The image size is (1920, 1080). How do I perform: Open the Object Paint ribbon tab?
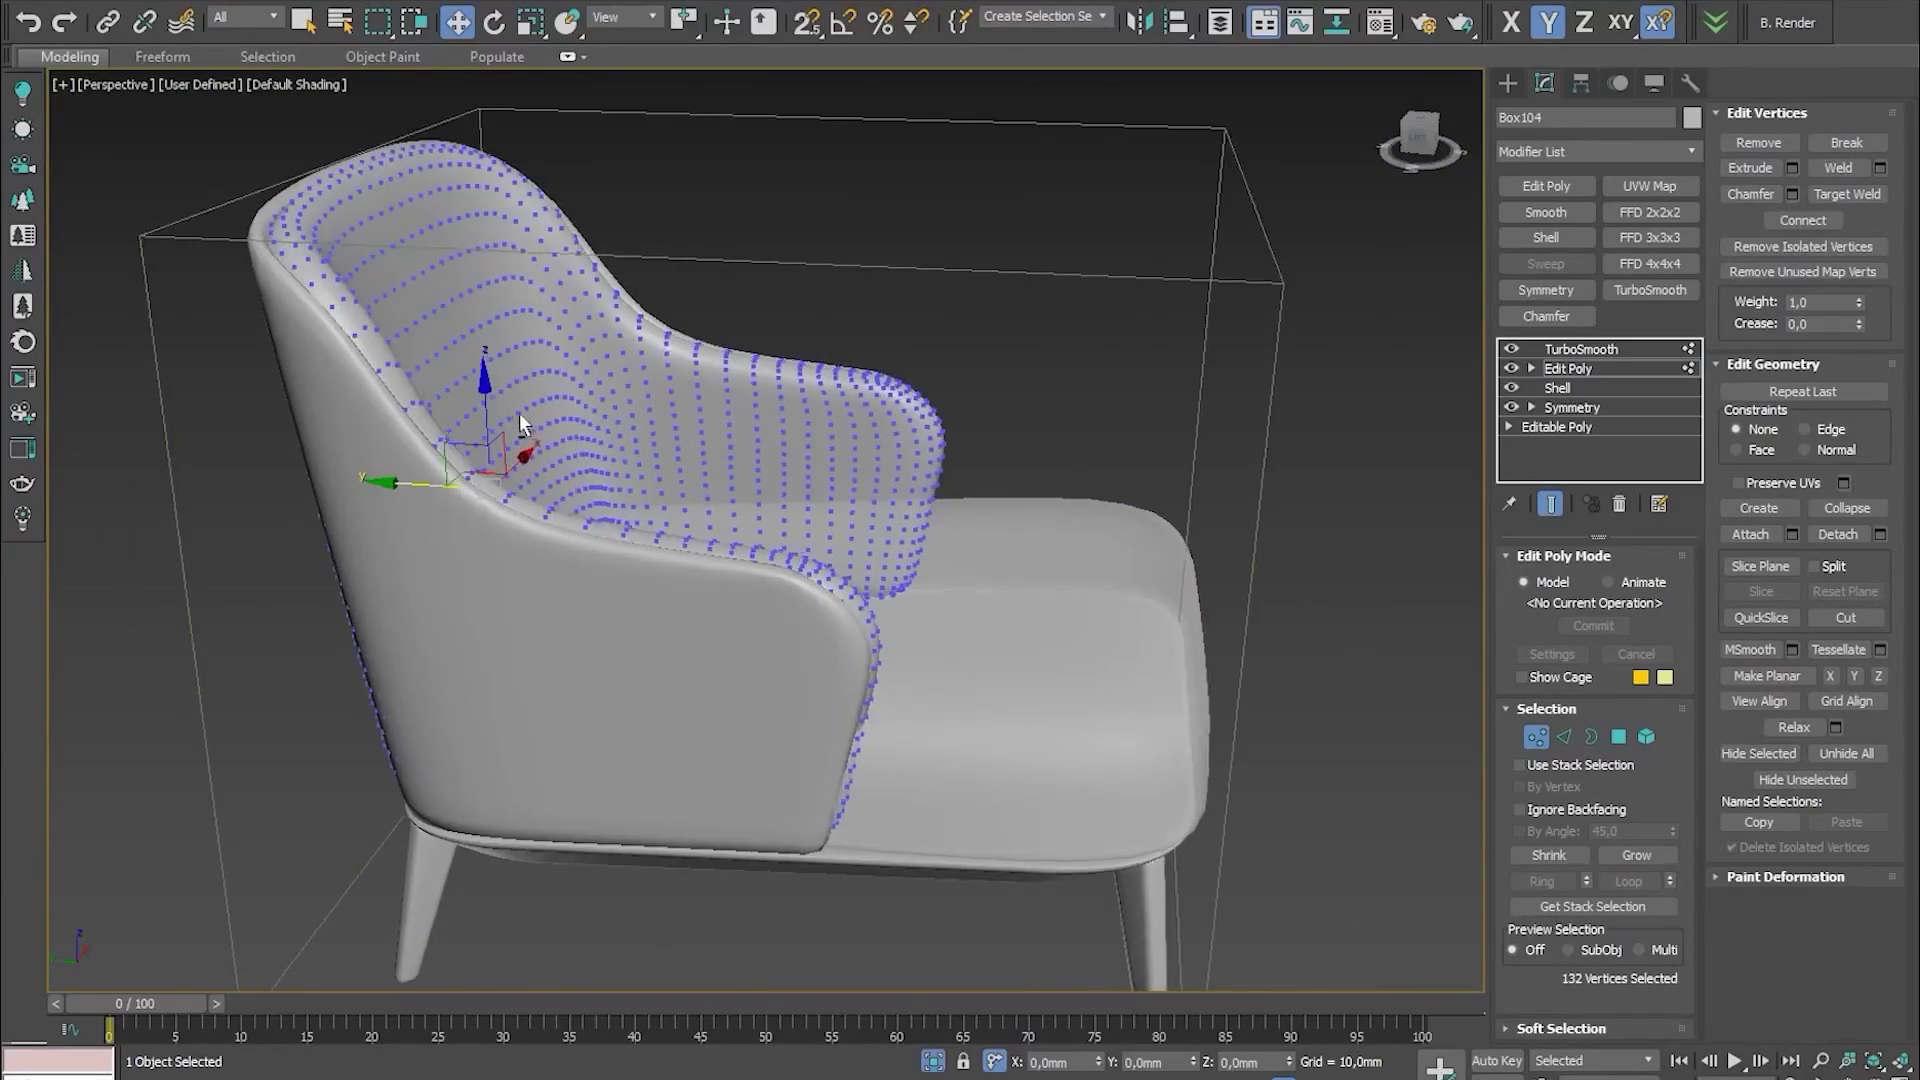pyautogui.click(x=382, y=57)
